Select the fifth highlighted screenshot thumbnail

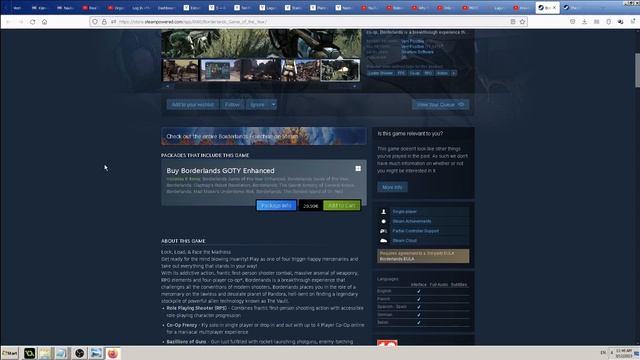pos(340,70)
